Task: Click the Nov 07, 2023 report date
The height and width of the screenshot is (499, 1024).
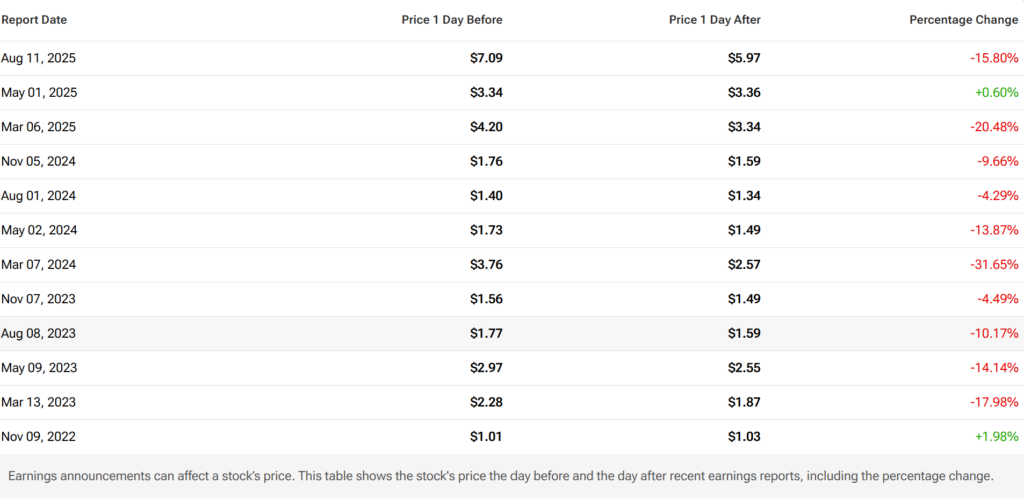Action: pos(39,299)
